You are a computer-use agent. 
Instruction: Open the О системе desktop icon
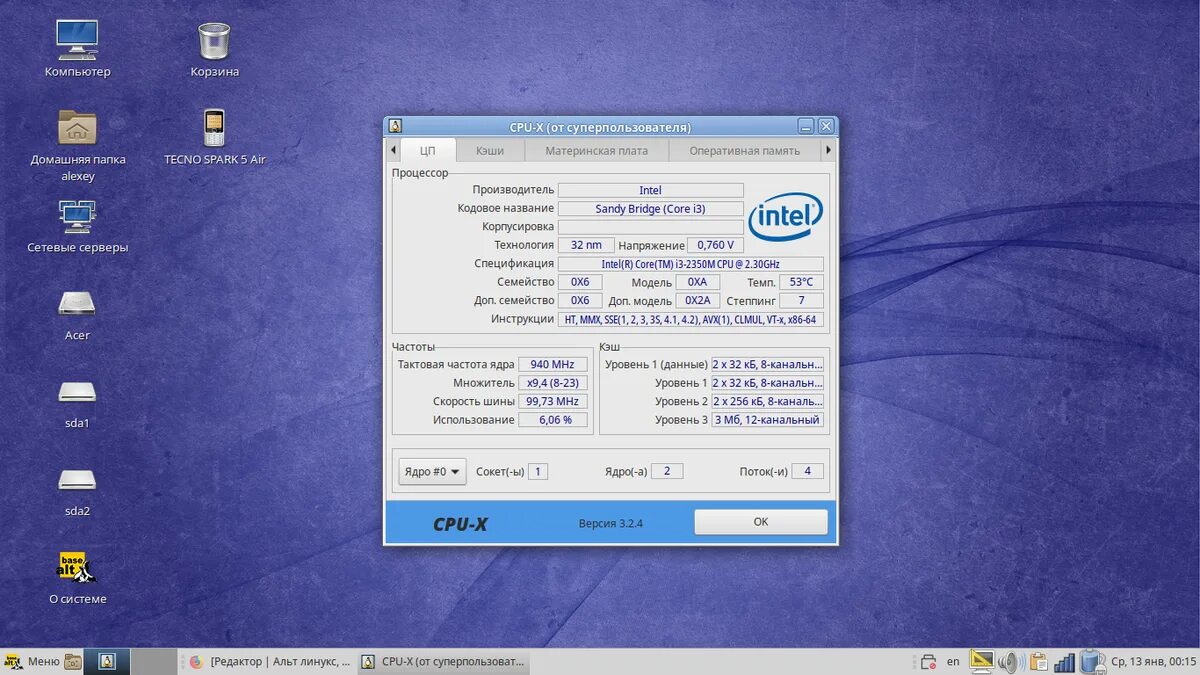tap(77, 567)
